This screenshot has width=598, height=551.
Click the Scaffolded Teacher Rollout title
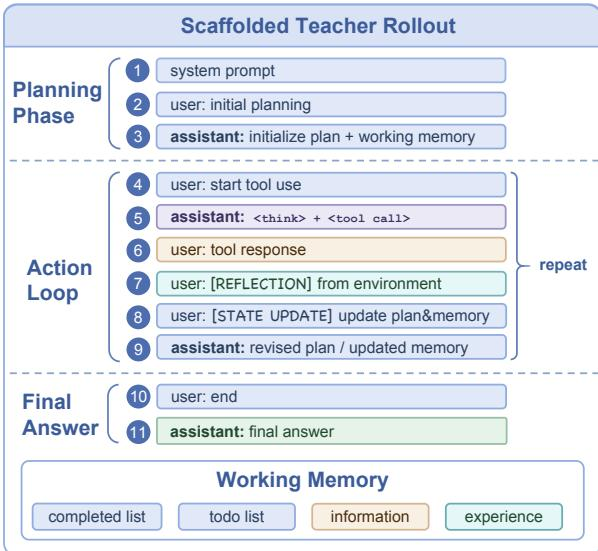318,26
